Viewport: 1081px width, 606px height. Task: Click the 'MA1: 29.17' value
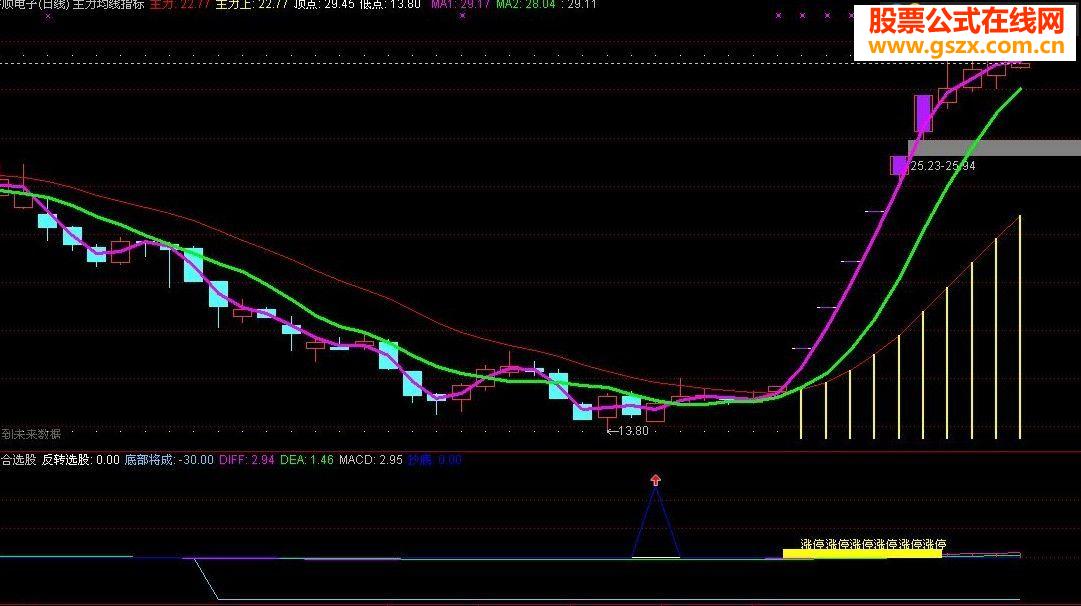point(461,4)
